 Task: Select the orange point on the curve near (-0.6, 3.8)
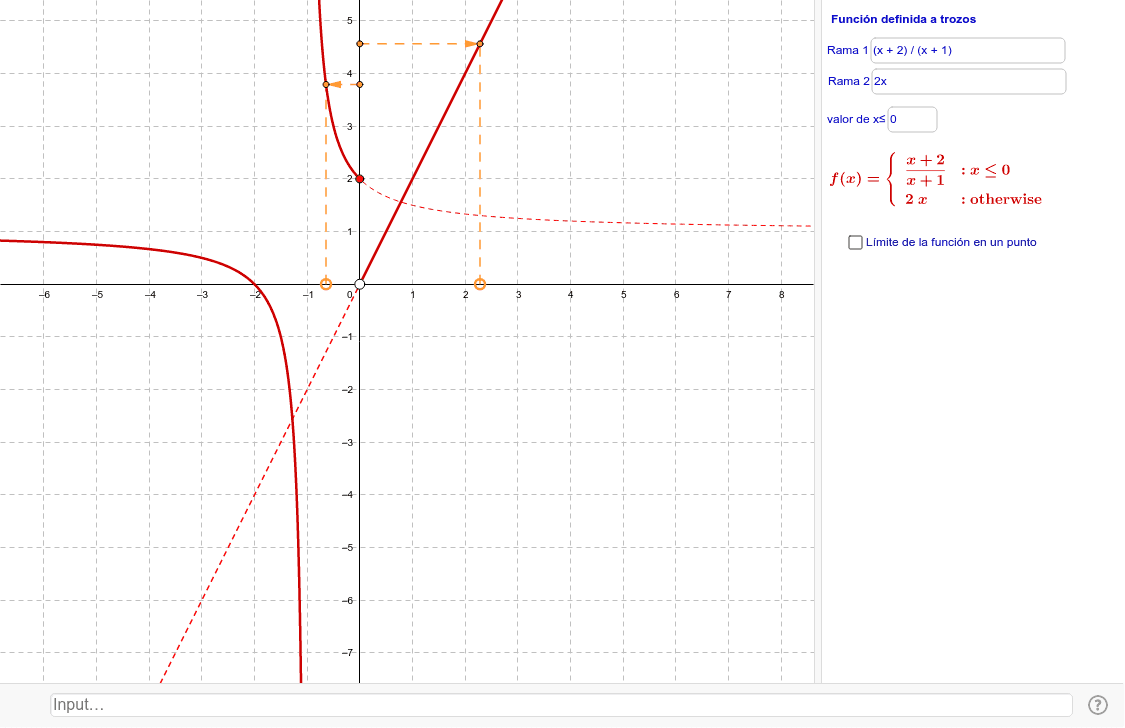326,85
